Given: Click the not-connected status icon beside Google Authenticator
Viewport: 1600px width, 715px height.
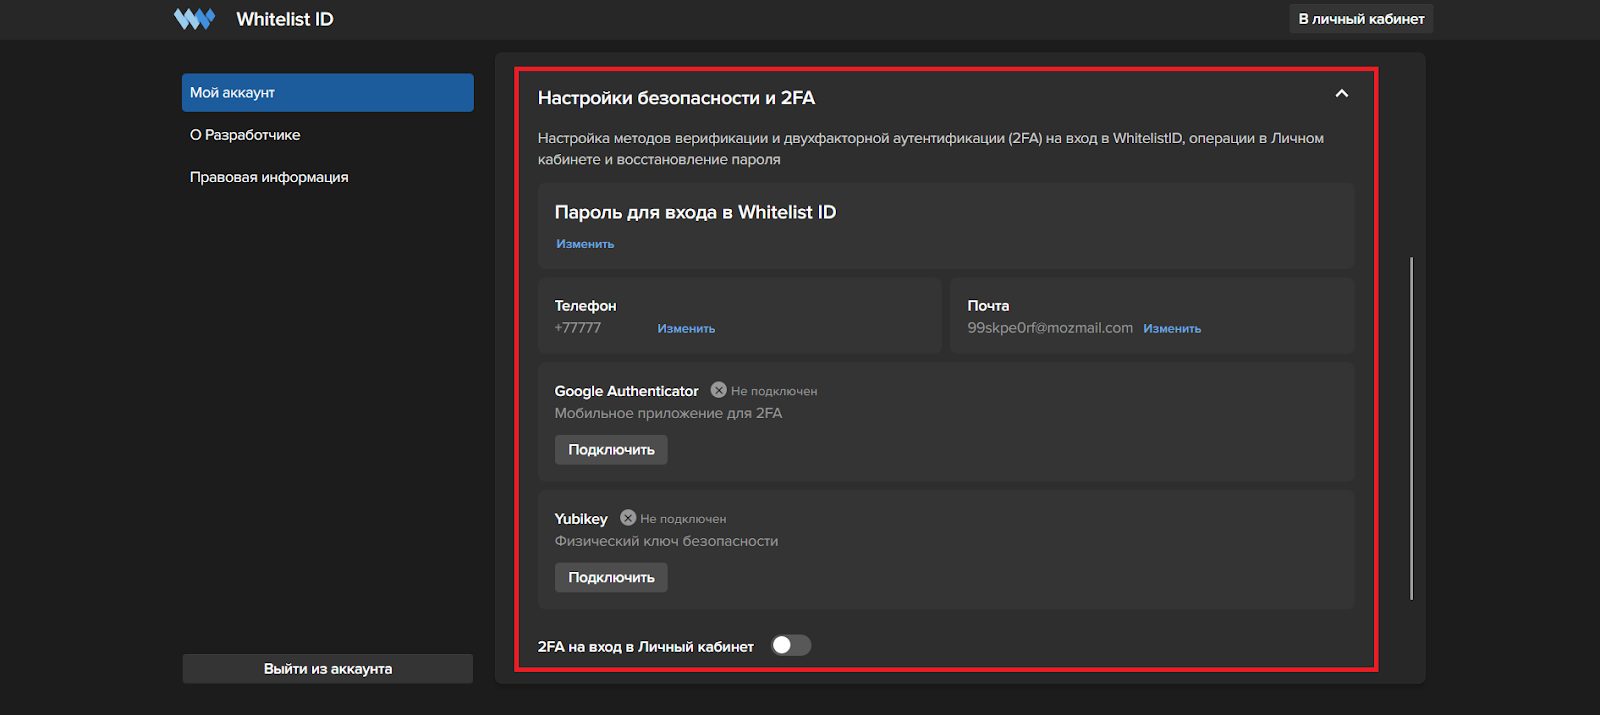Looking at the screenshot, I should point(718,390).
